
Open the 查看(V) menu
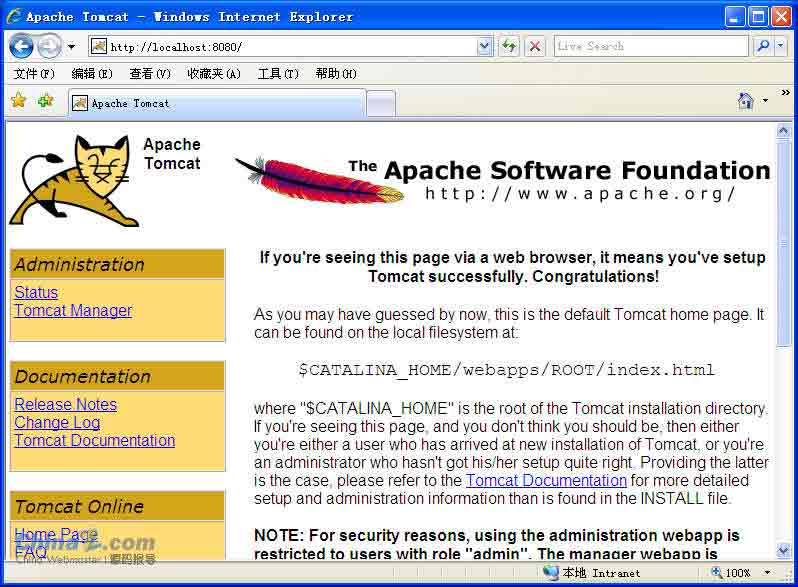150,74
